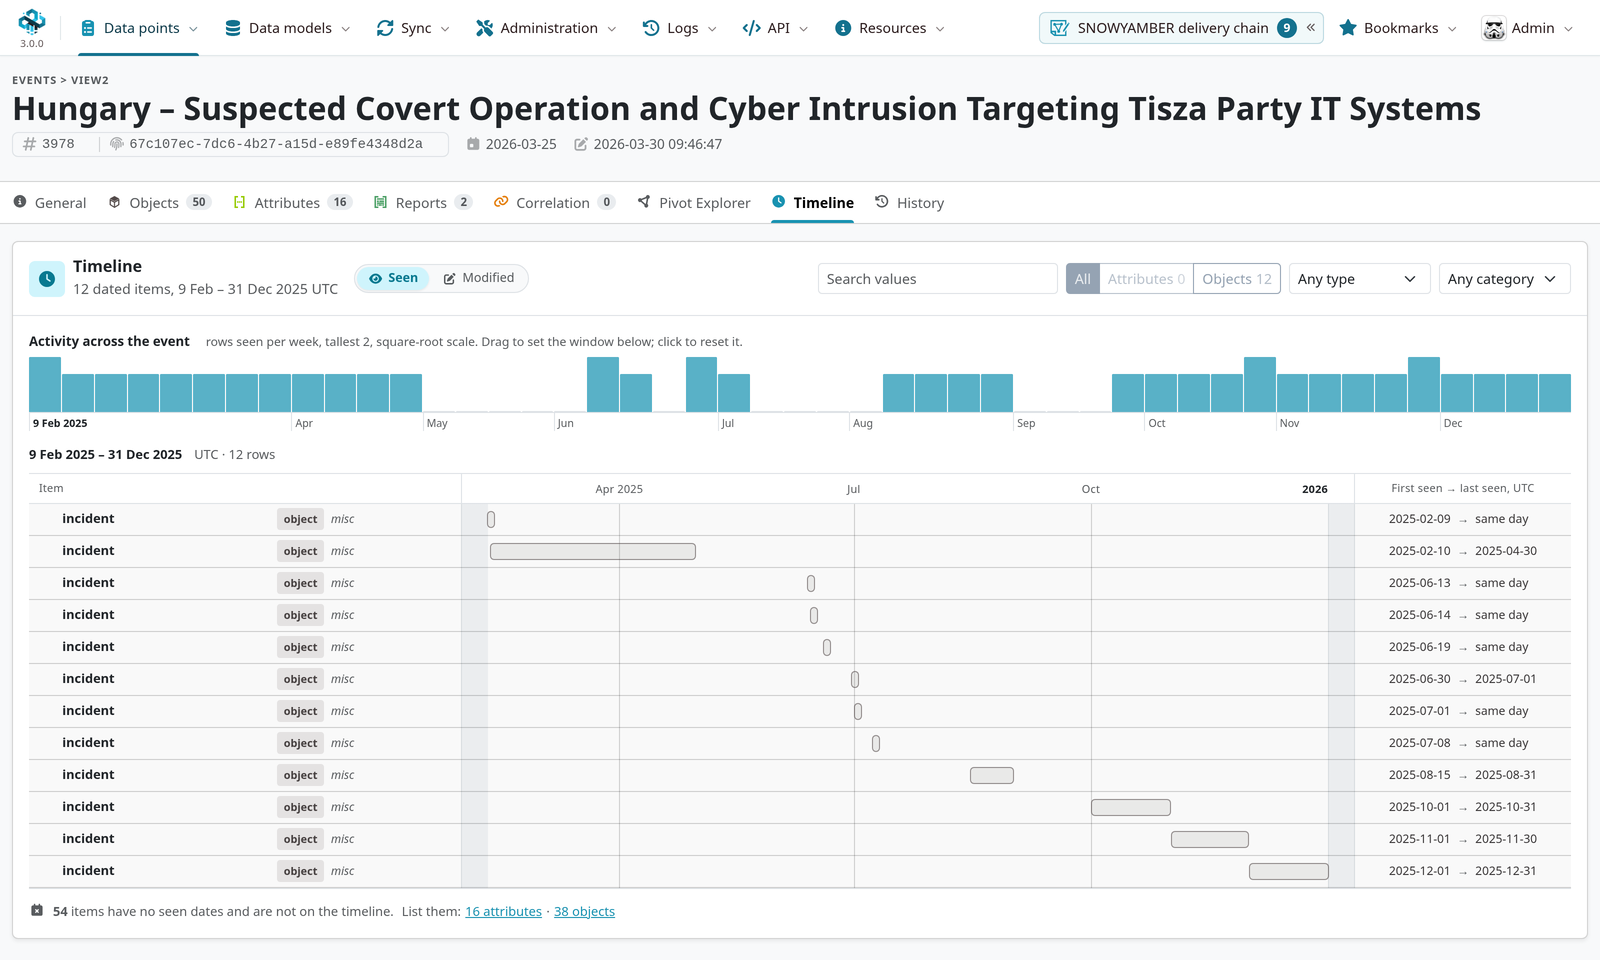The image size is (1600, 960).
Task: Open the Any type dropdown
Action: click(x=1358, y=279)
